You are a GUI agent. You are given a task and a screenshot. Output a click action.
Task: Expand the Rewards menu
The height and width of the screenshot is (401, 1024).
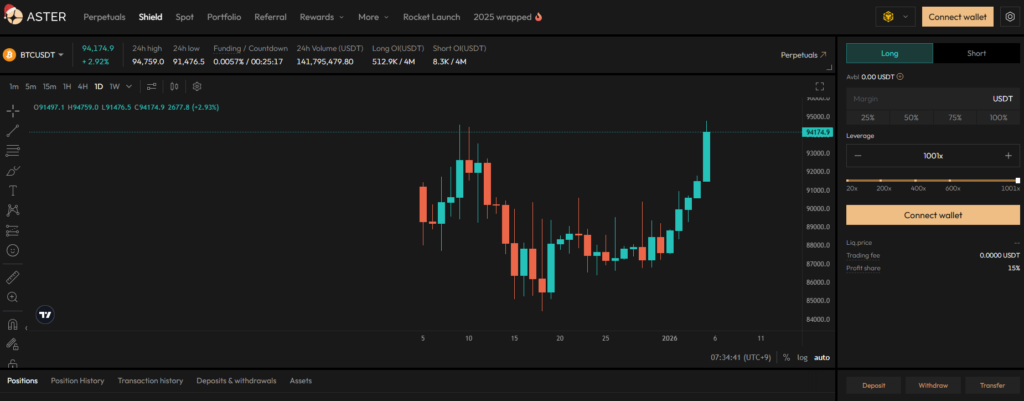(x=321, y=17)
